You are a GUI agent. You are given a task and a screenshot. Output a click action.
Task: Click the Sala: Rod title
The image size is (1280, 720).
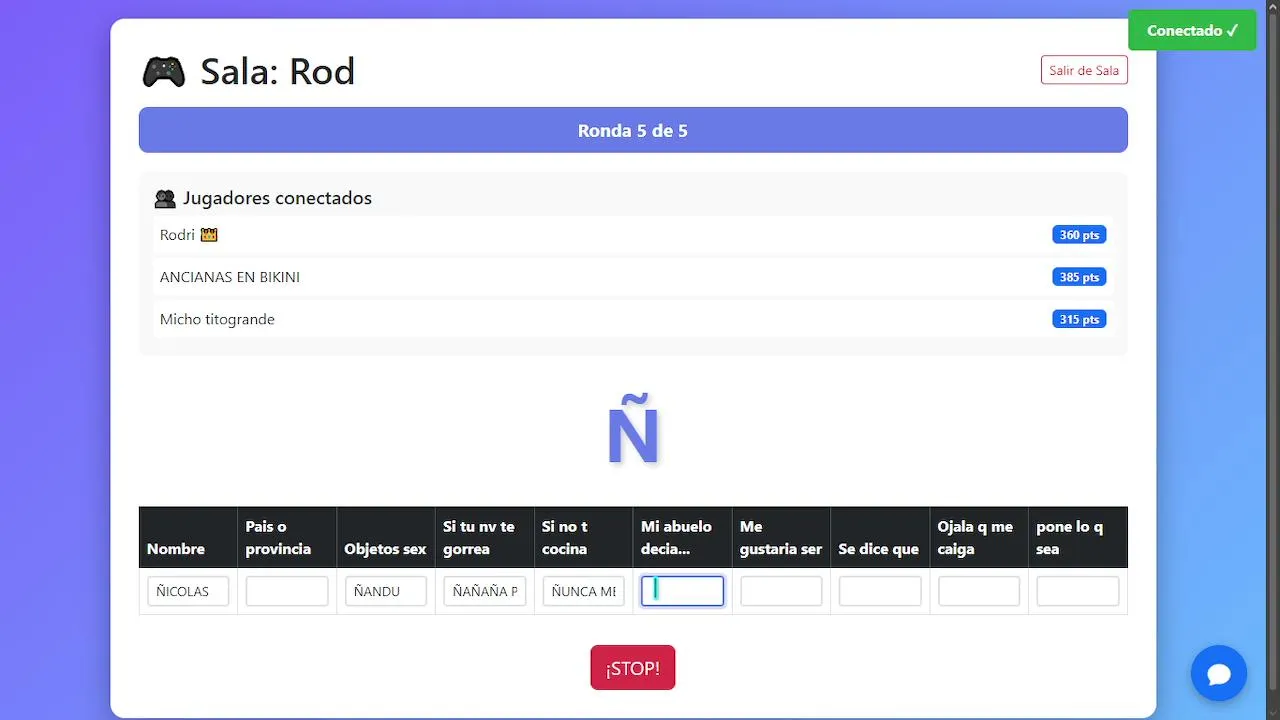coord(278,72)
